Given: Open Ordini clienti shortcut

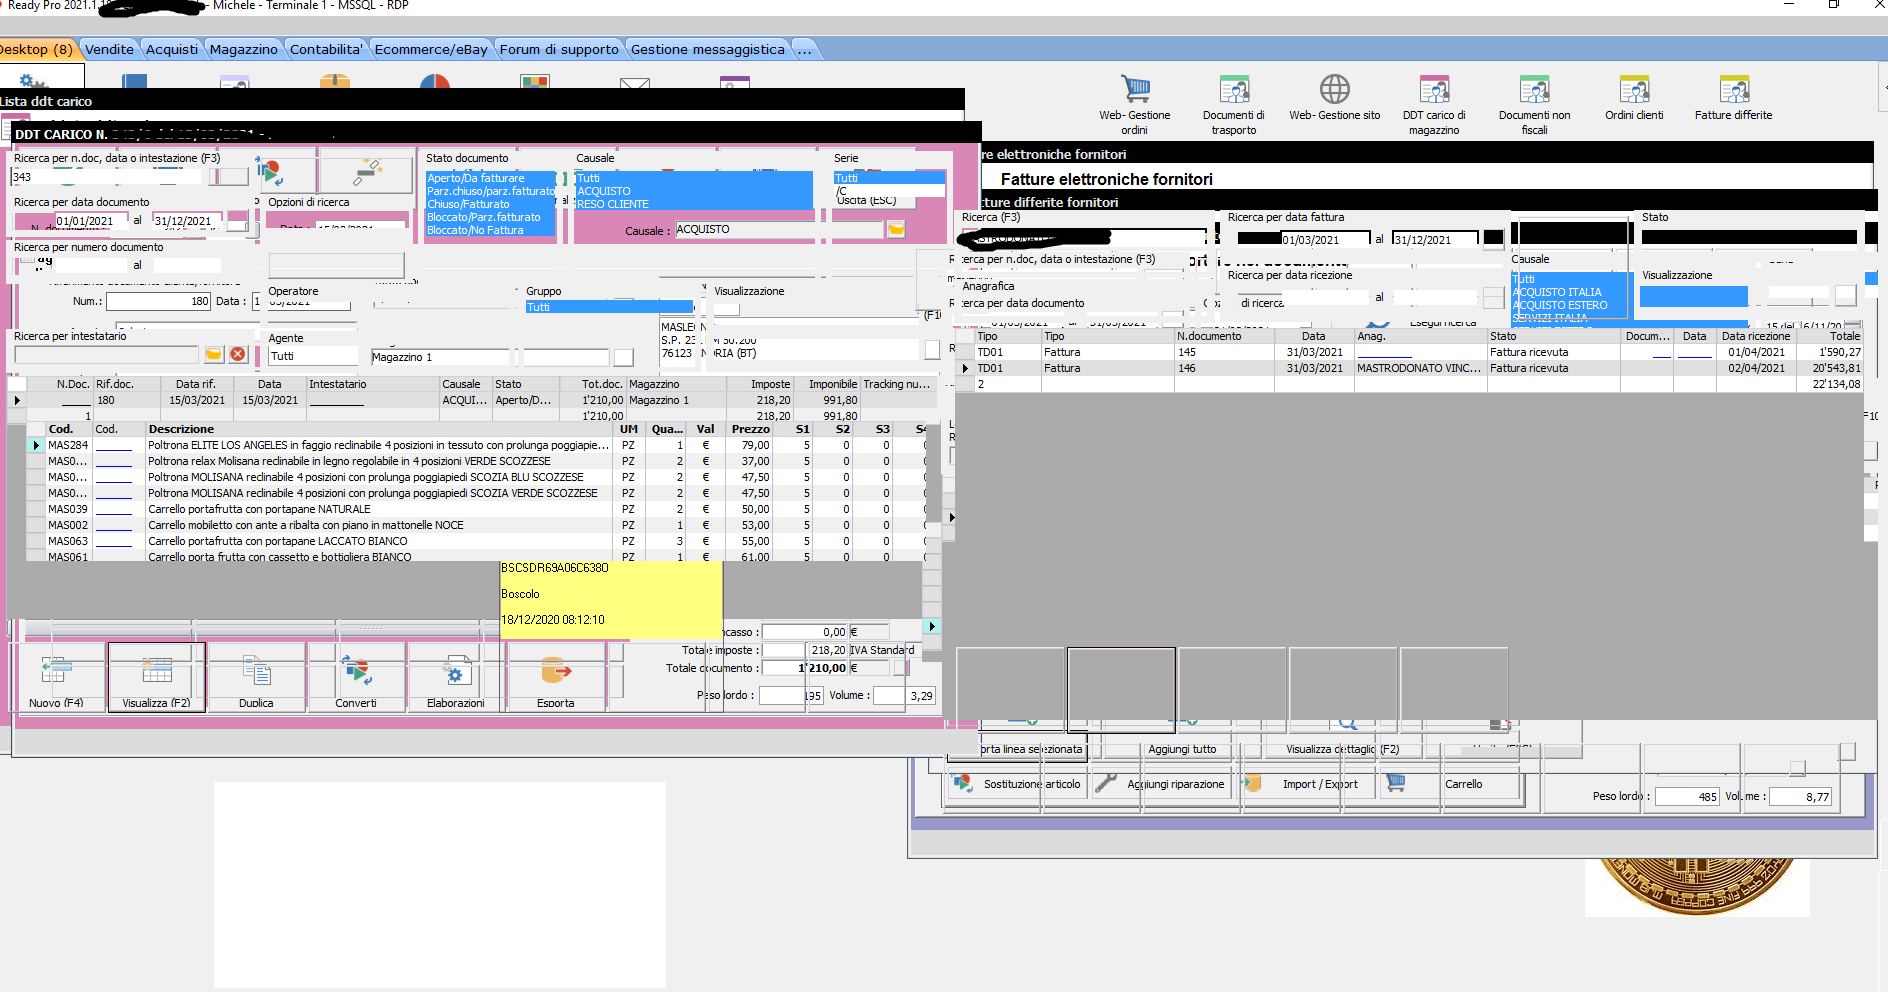Looking at the screenshot, I should [1634, 97].
